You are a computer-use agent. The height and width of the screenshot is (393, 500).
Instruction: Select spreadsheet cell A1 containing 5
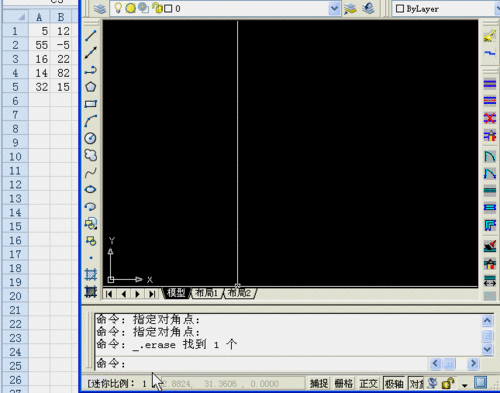pyautogui.click(x=39, y=31)
